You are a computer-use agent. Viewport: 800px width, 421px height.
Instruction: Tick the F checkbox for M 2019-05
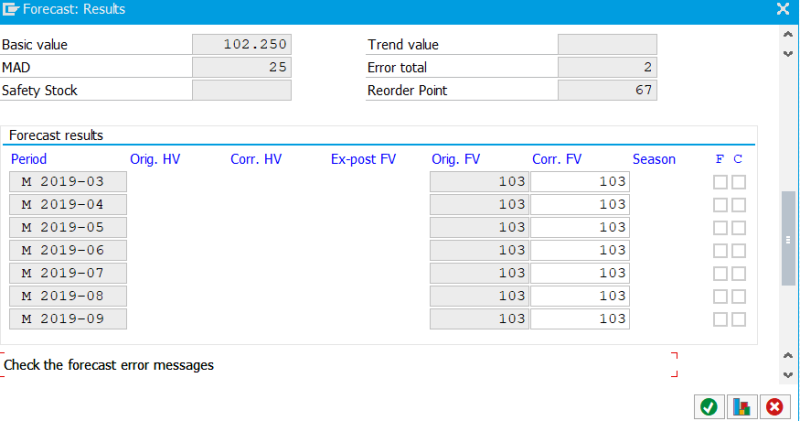(x=720, y=228)
